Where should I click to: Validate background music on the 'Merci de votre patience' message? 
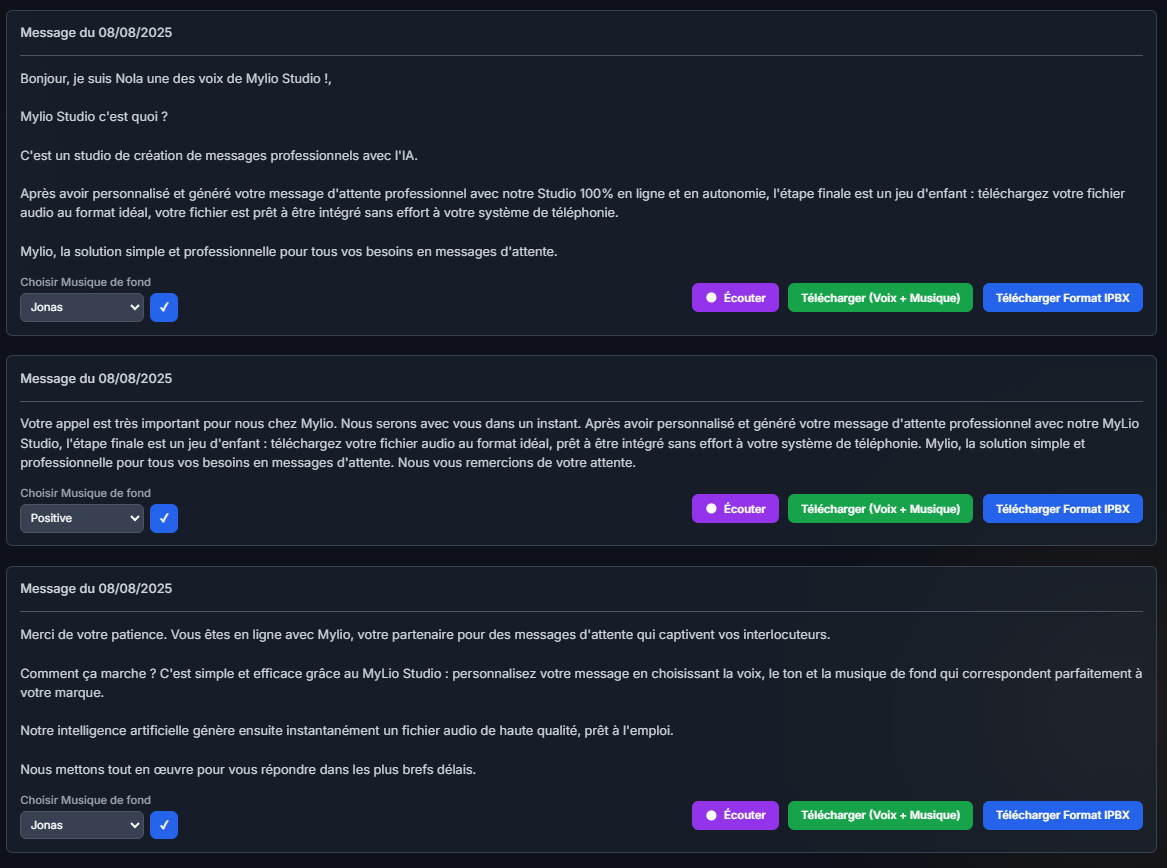tap(164, 825)
